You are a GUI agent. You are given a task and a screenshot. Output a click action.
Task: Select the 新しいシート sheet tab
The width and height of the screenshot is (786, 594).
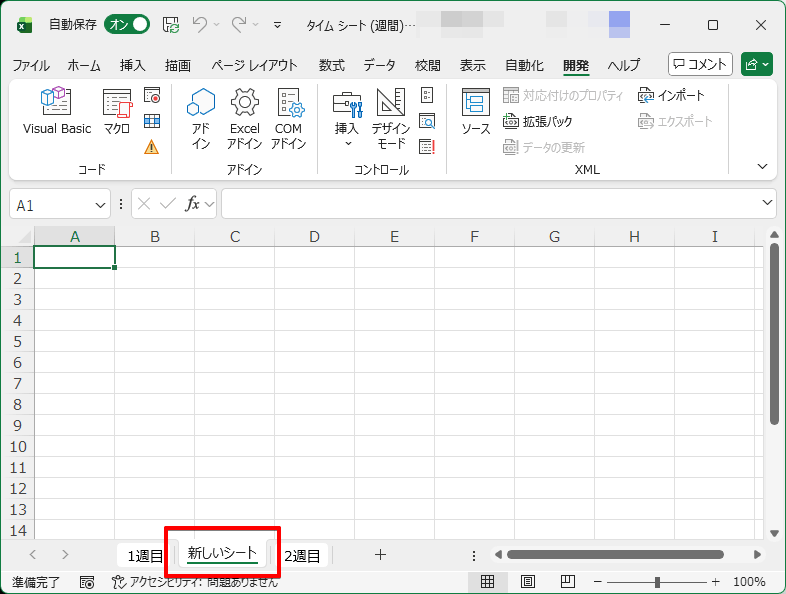tap(222, 553)
